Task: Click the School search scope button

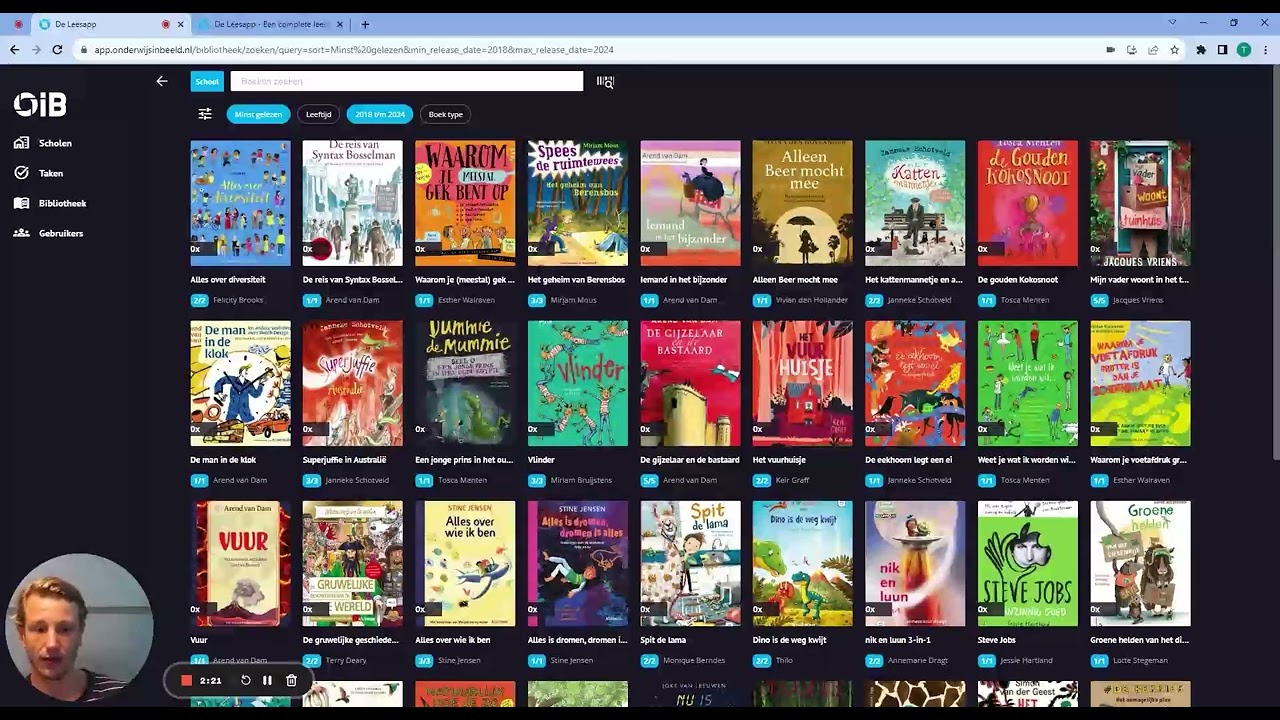Action: (x=207, y=82)
